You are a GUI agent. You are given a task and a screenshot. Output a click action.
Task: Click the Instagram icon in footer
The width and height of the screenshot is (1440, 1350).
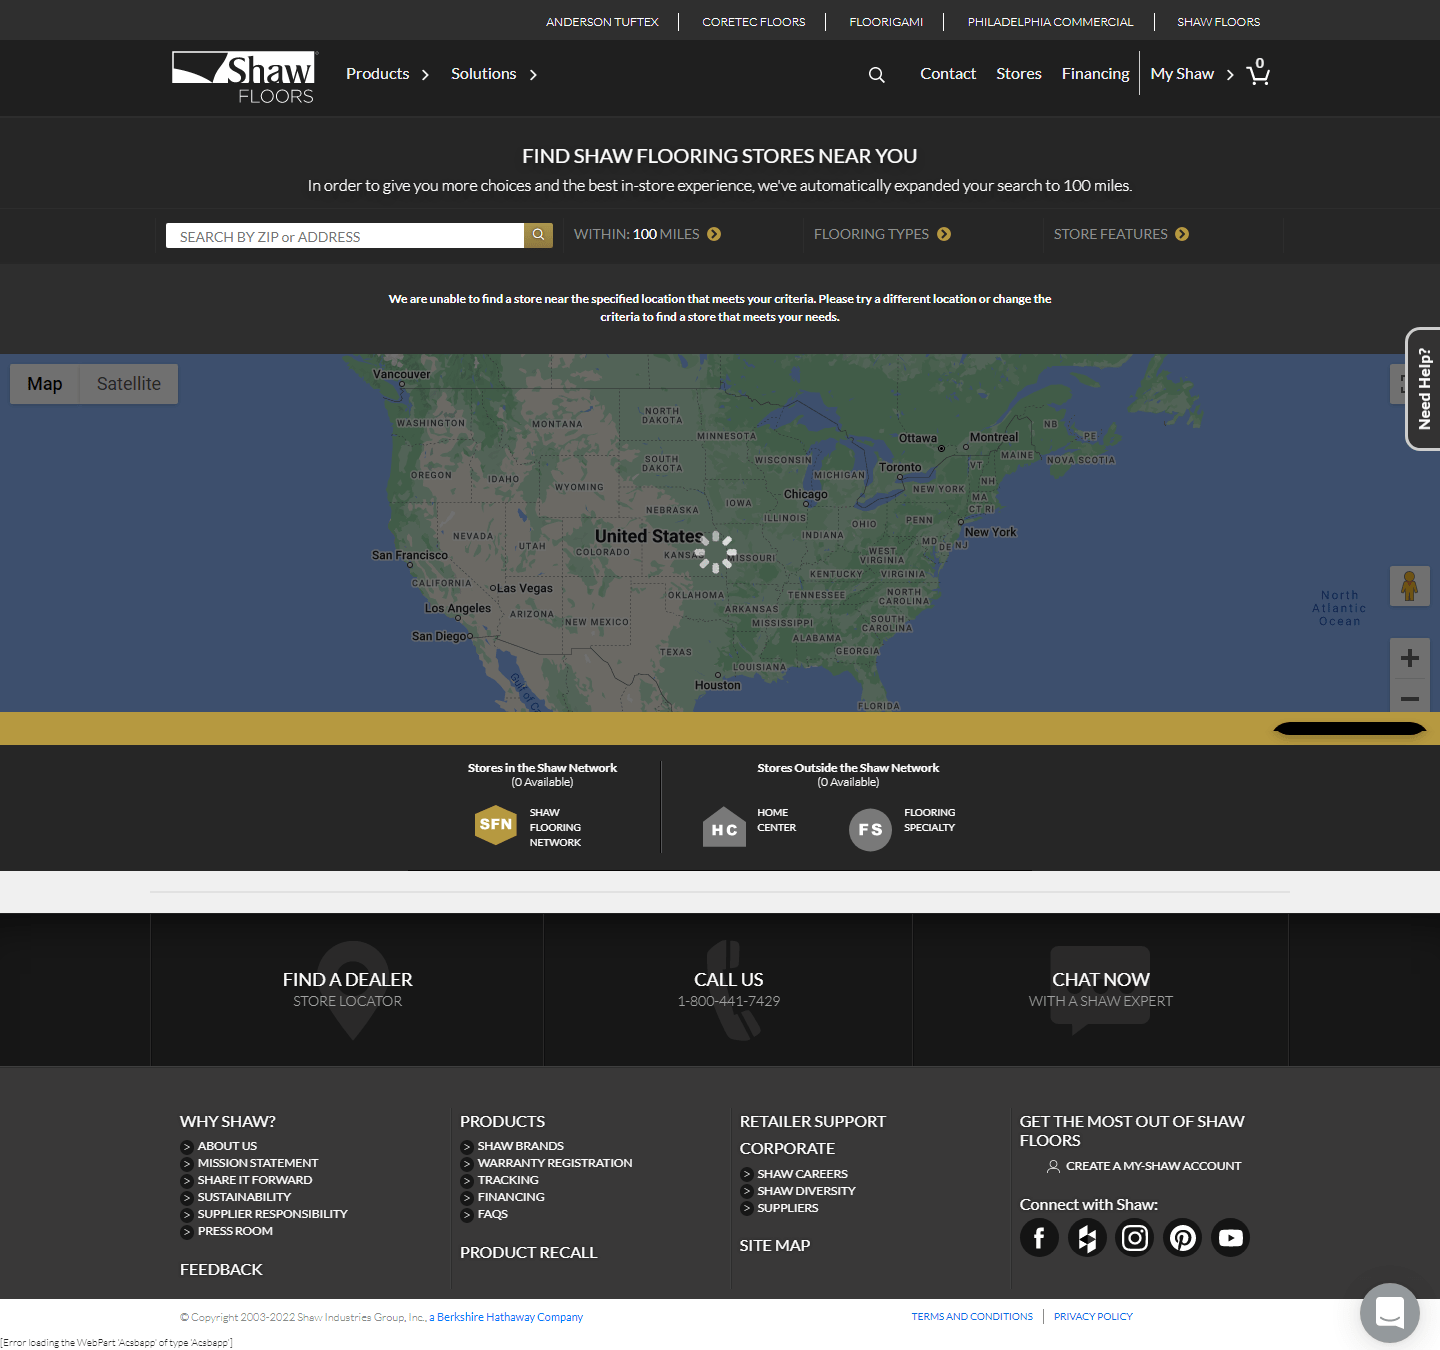(x=1135, y=1238)
